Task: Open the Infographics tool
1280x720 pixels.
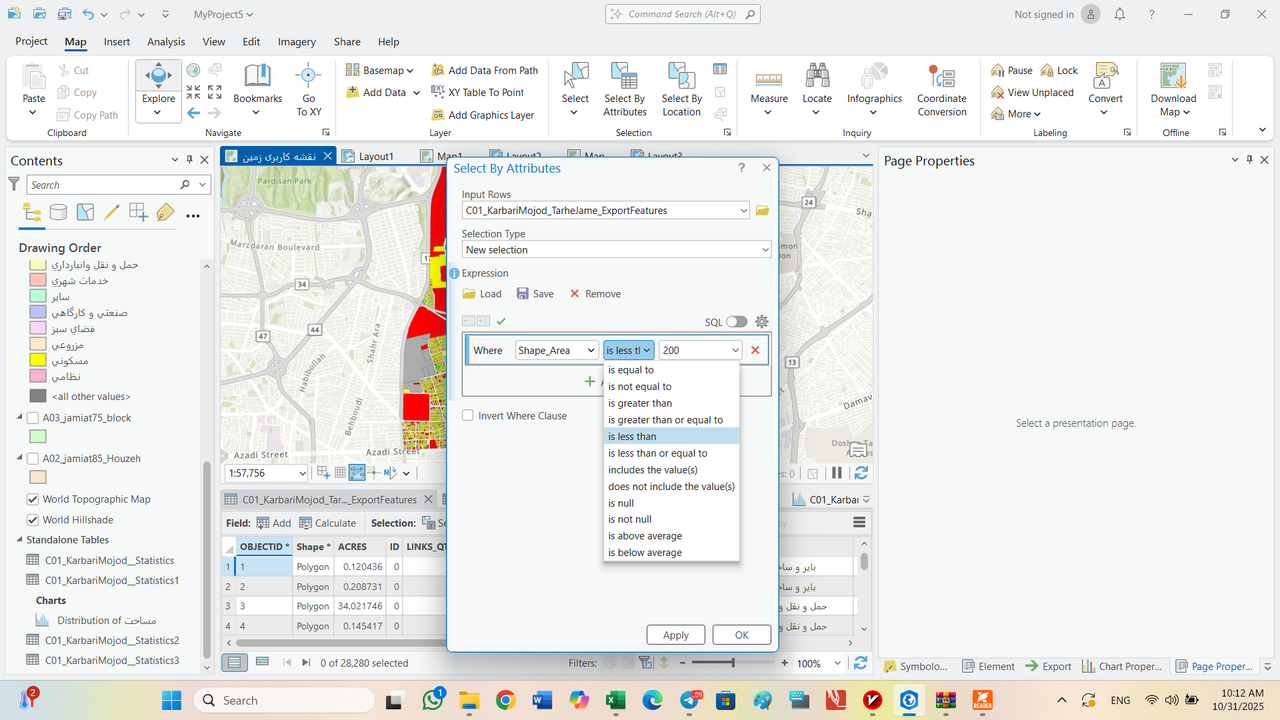Action: coord(874,90)
